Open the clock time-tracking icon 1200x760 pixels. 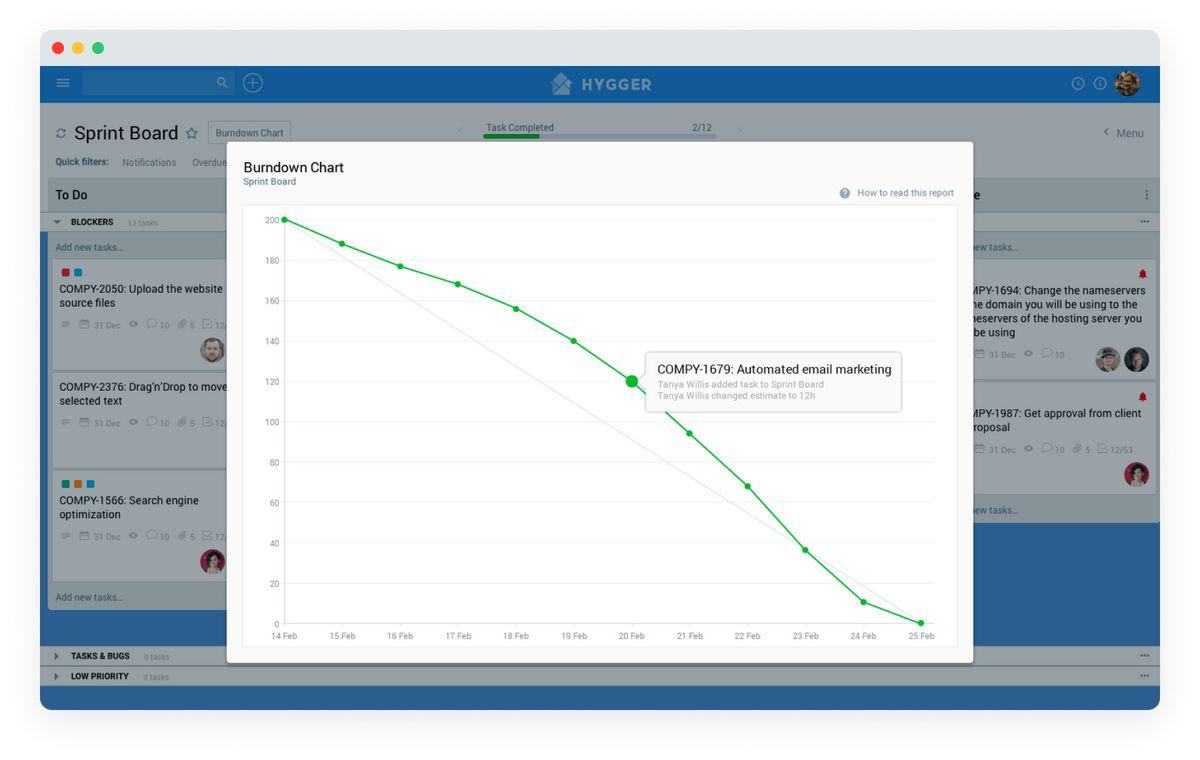pyautogui.click(x=1078, y=84)
